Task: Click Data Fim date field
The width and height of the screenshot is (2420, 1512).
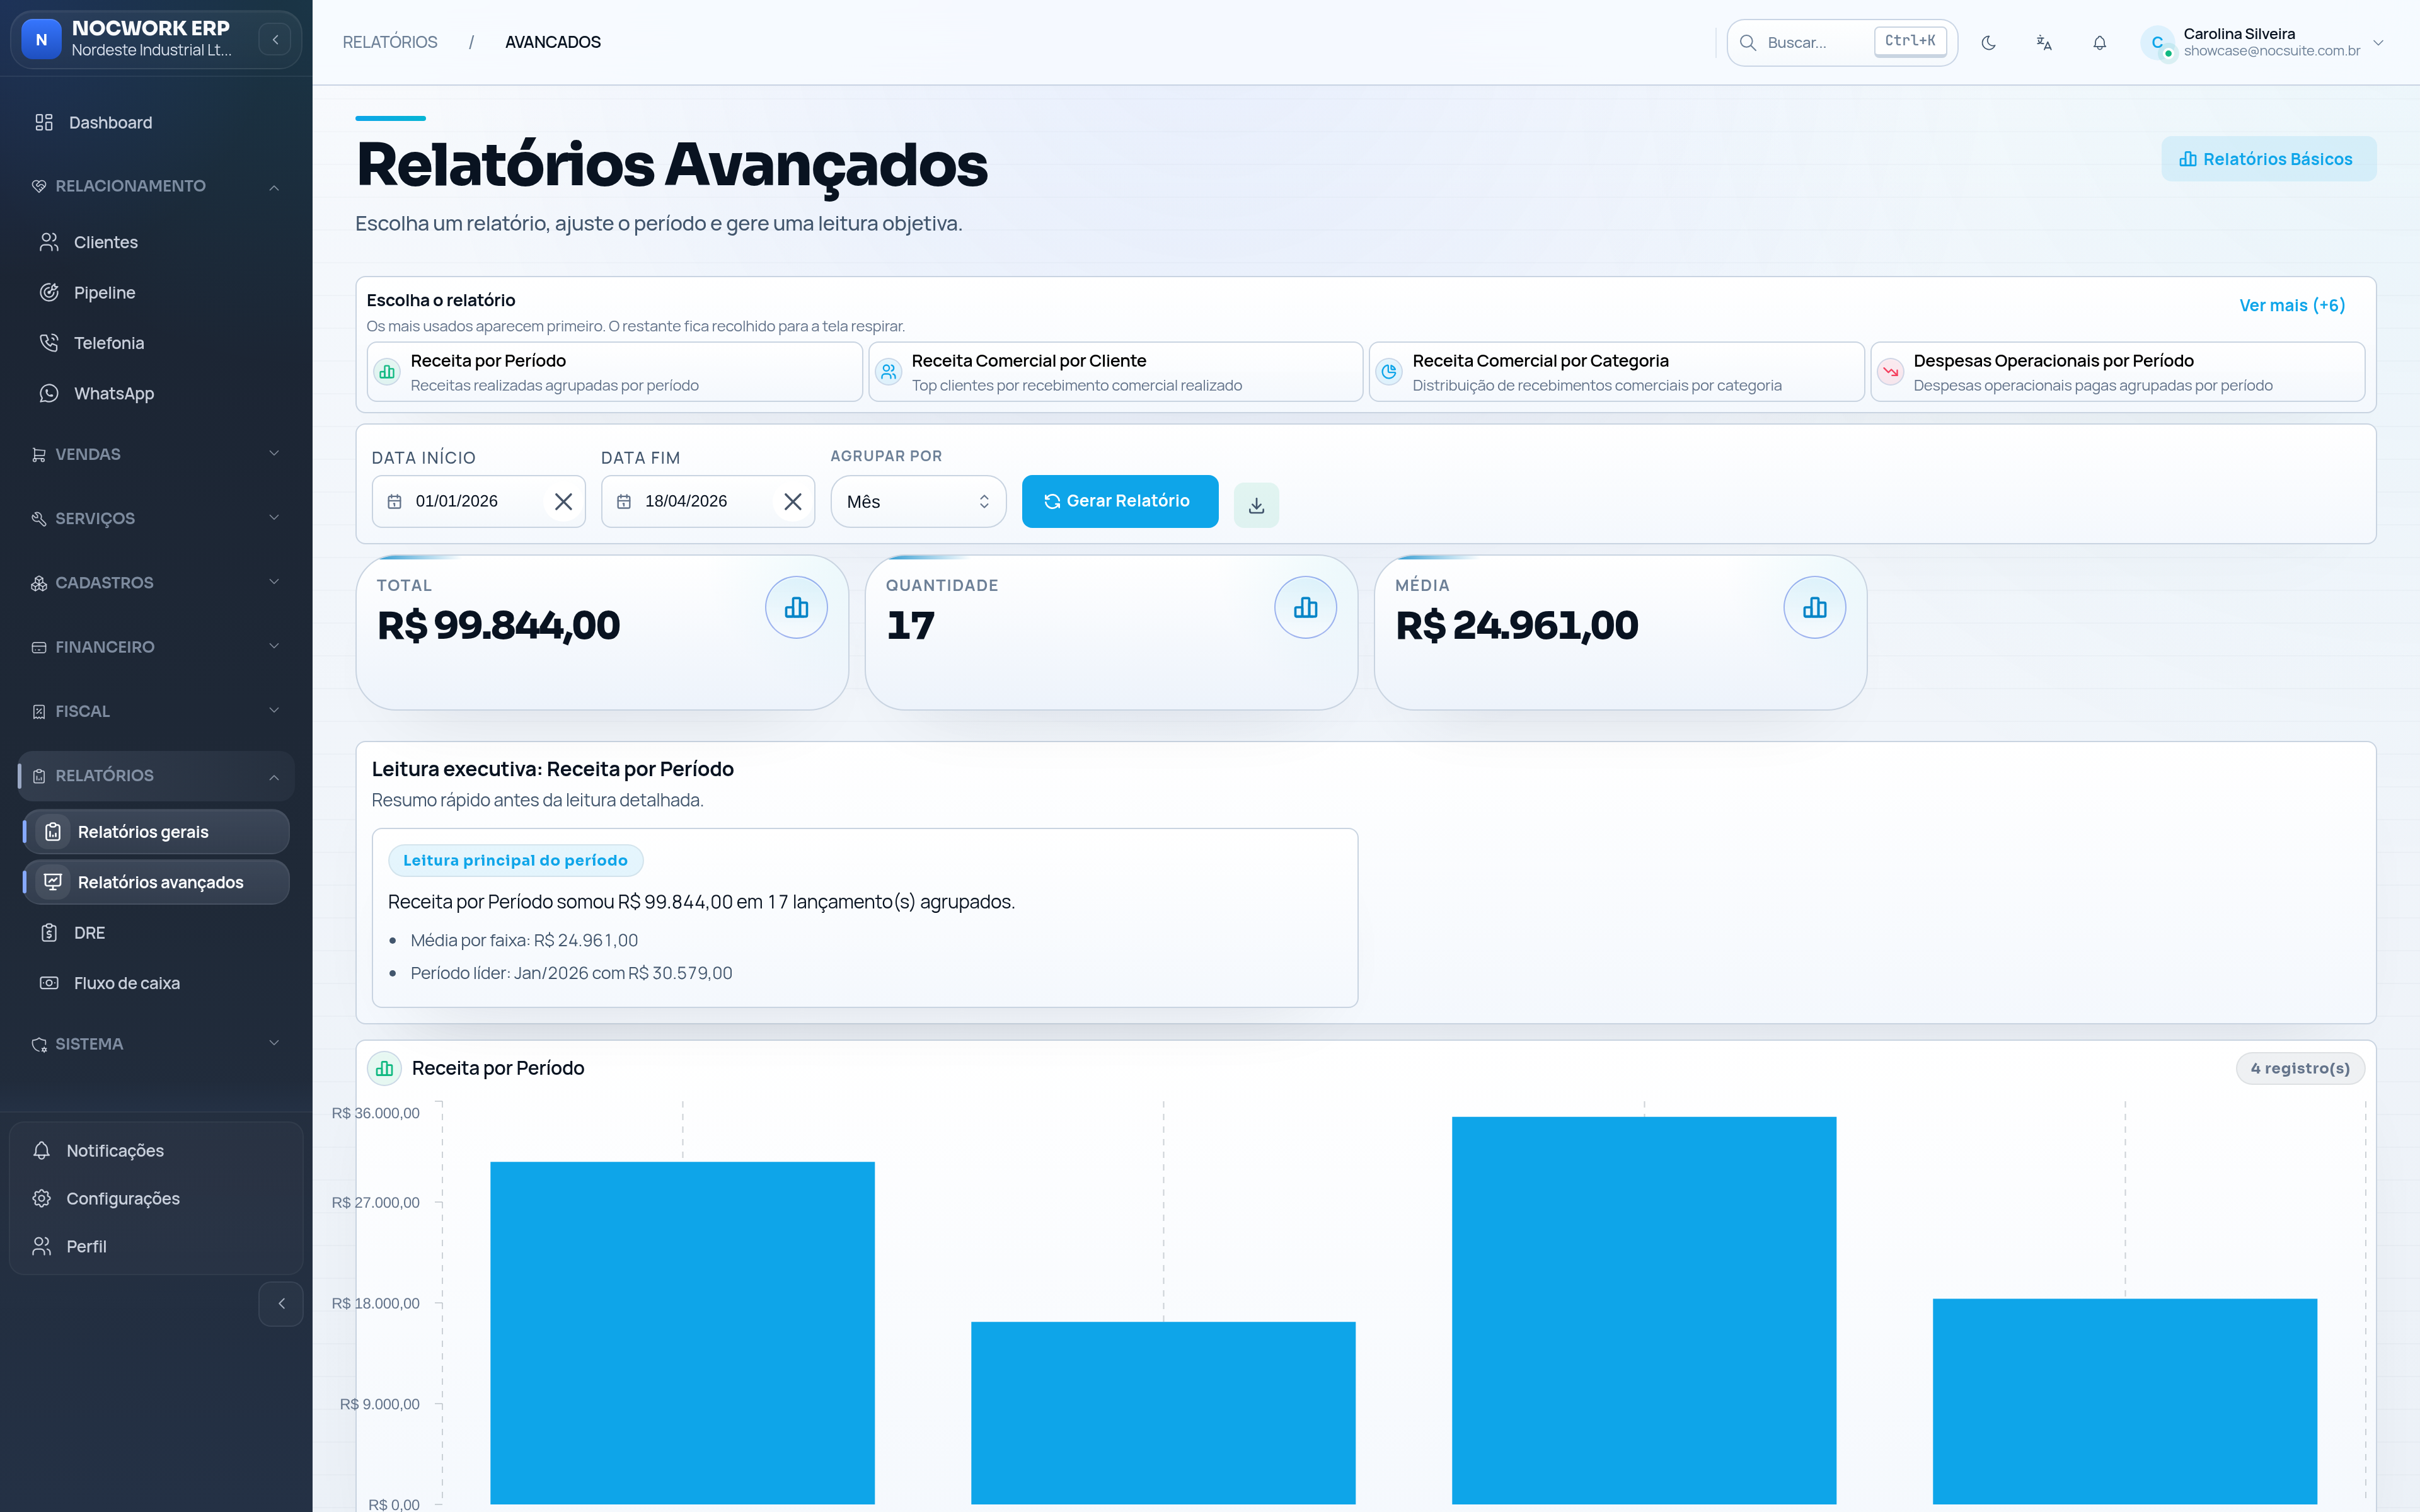Action: pos(707,501)
